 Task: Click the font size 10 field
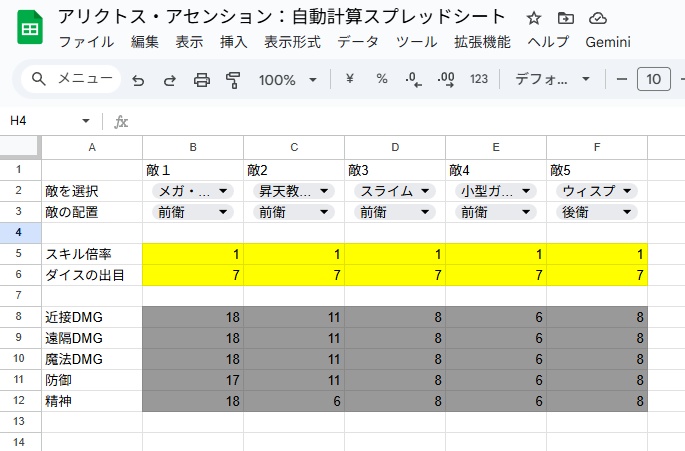point(654,79)
